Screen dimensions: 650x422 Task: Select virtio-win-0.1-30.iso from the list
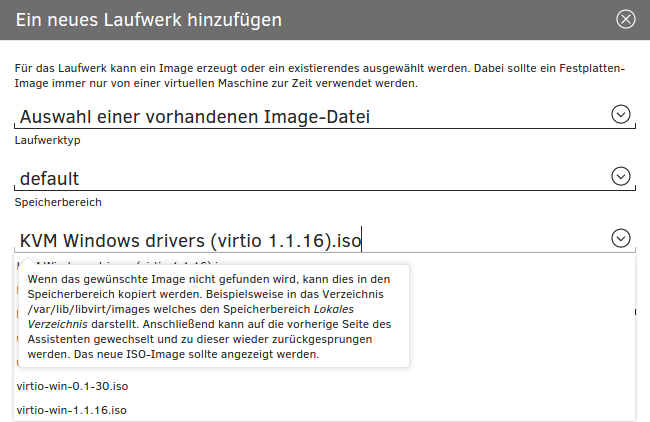73,385
